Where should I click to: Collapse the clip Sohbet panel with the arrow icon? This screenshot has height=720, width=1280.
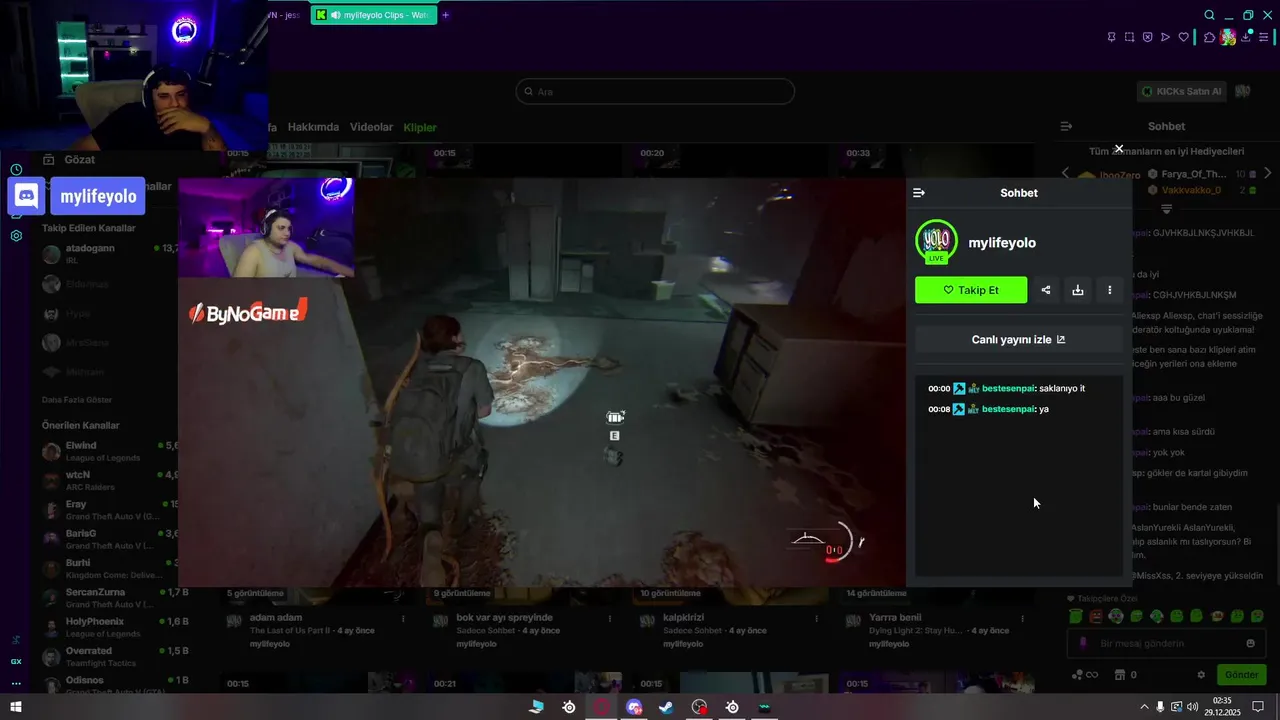[x=919, y=193]
